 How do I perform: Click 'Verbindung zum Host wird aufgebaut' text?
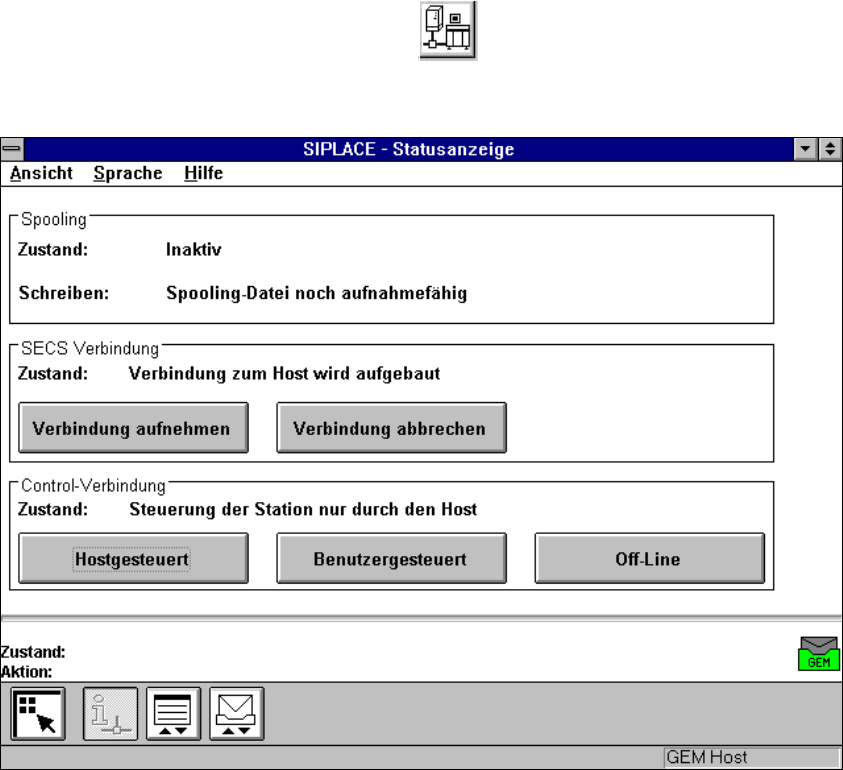(x=284, y=373)
